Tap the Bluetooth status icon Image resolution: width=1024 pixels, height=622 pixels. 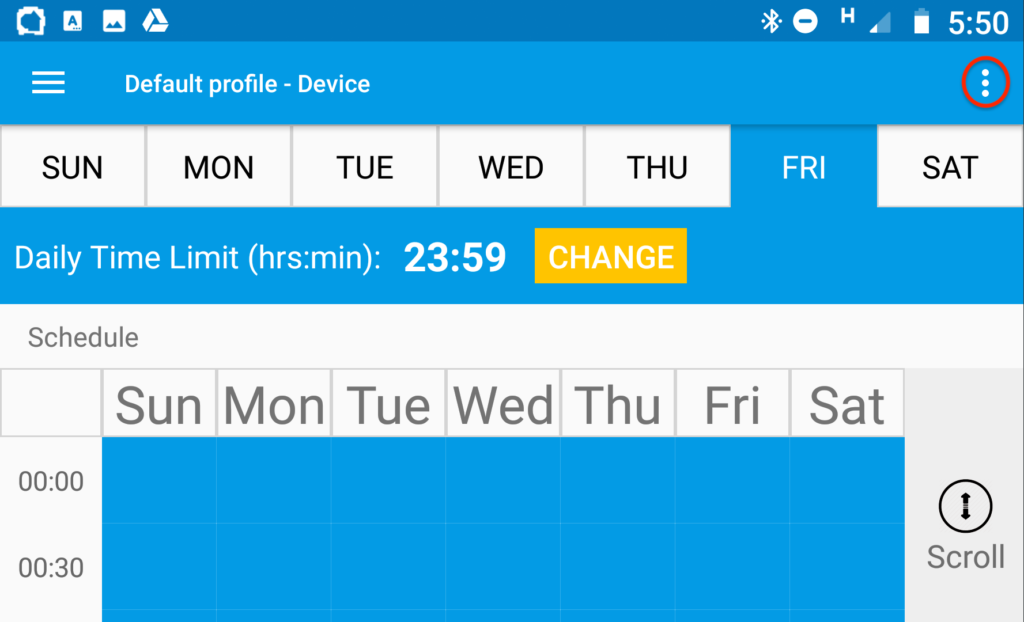click(771, 22)
